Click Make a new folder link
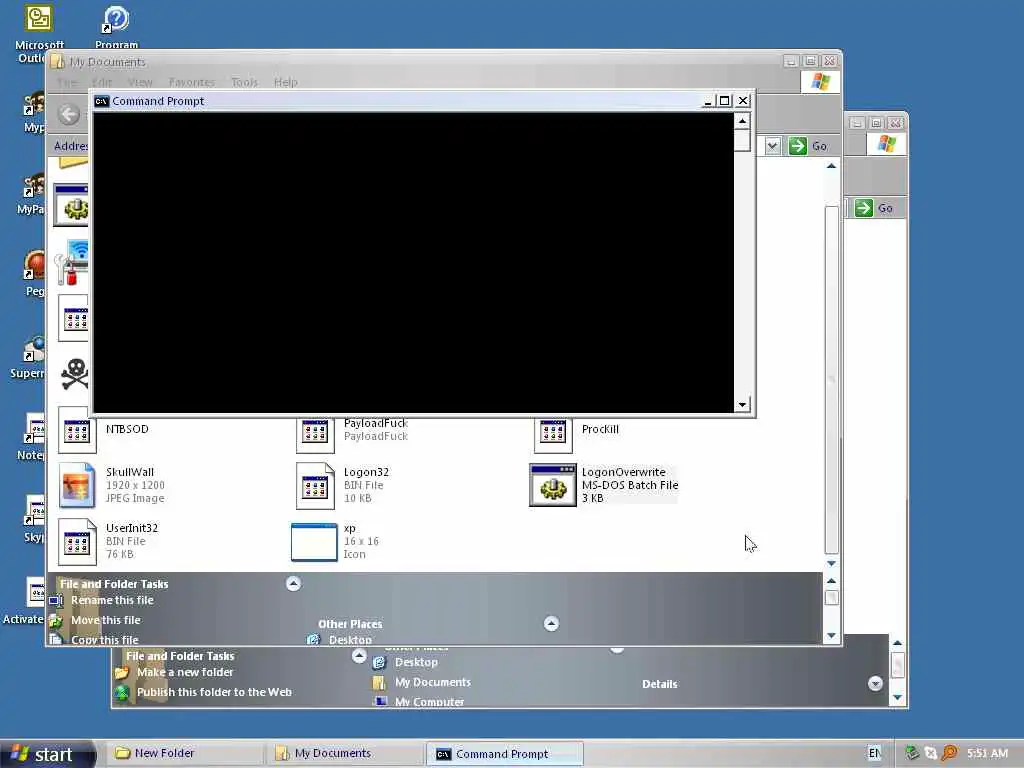 coord(185,672)
